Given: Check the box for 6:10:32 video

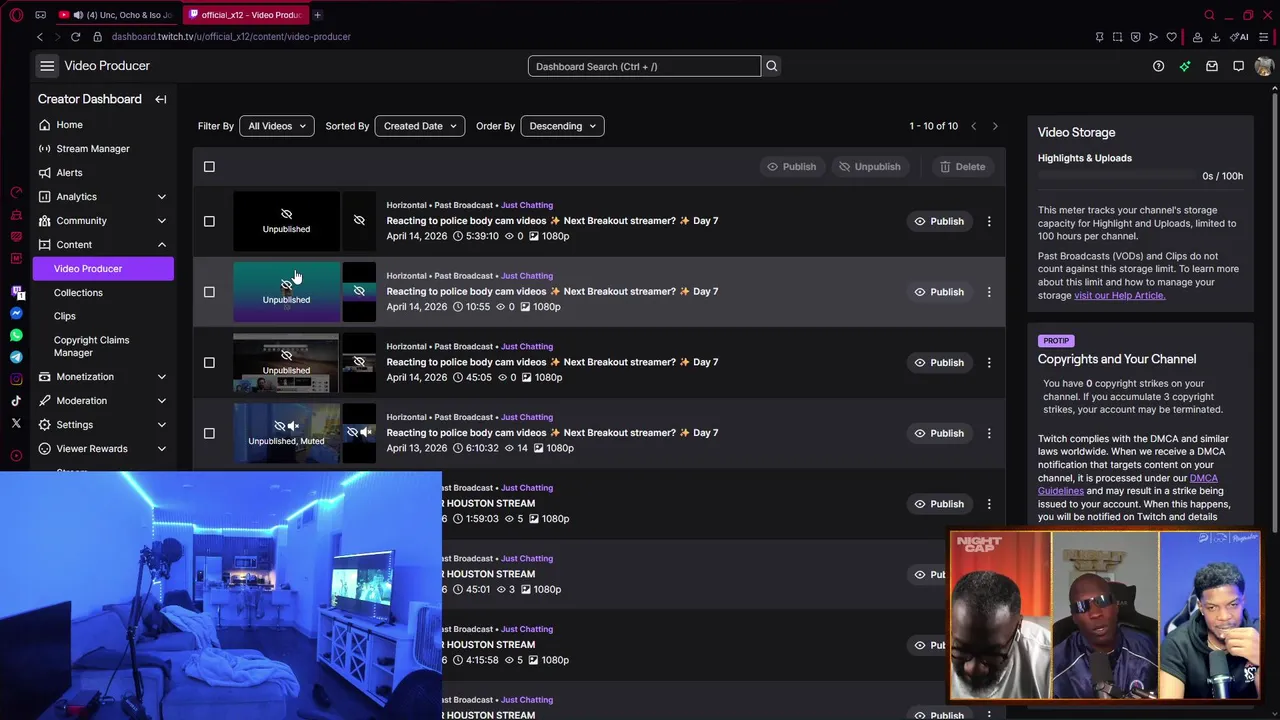Looking at the screenshot, I should point(209,433).
